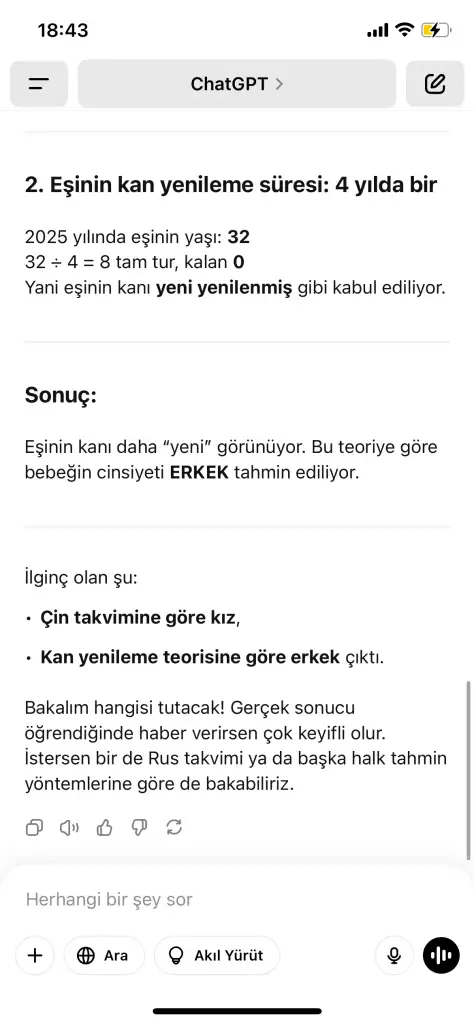474x1024 pixels.
Task: Toggle the Akıl Yürüt reasoning option
Action: coord(217,955)
